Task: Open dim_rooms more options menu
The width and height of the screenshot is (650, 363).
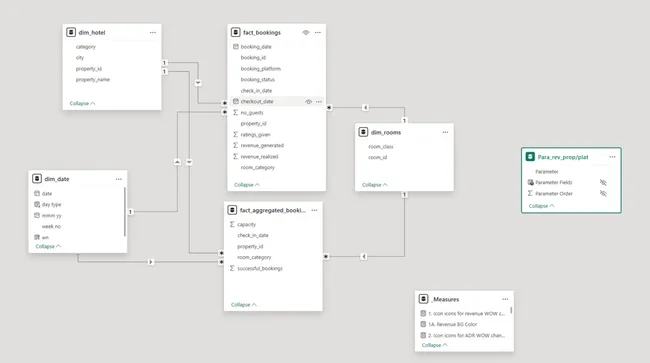Action: [445, 132]
